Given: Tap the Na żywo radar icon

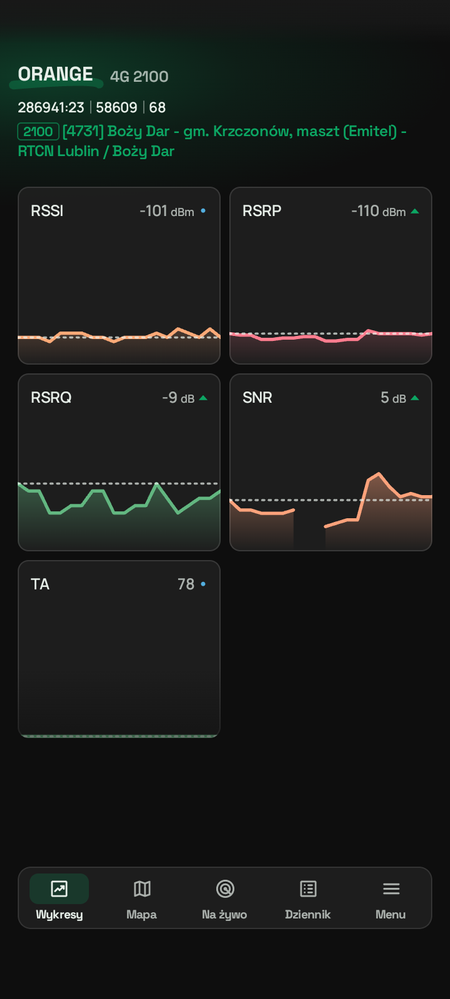Looking at the screenshot, I should [x=224, y=888].
